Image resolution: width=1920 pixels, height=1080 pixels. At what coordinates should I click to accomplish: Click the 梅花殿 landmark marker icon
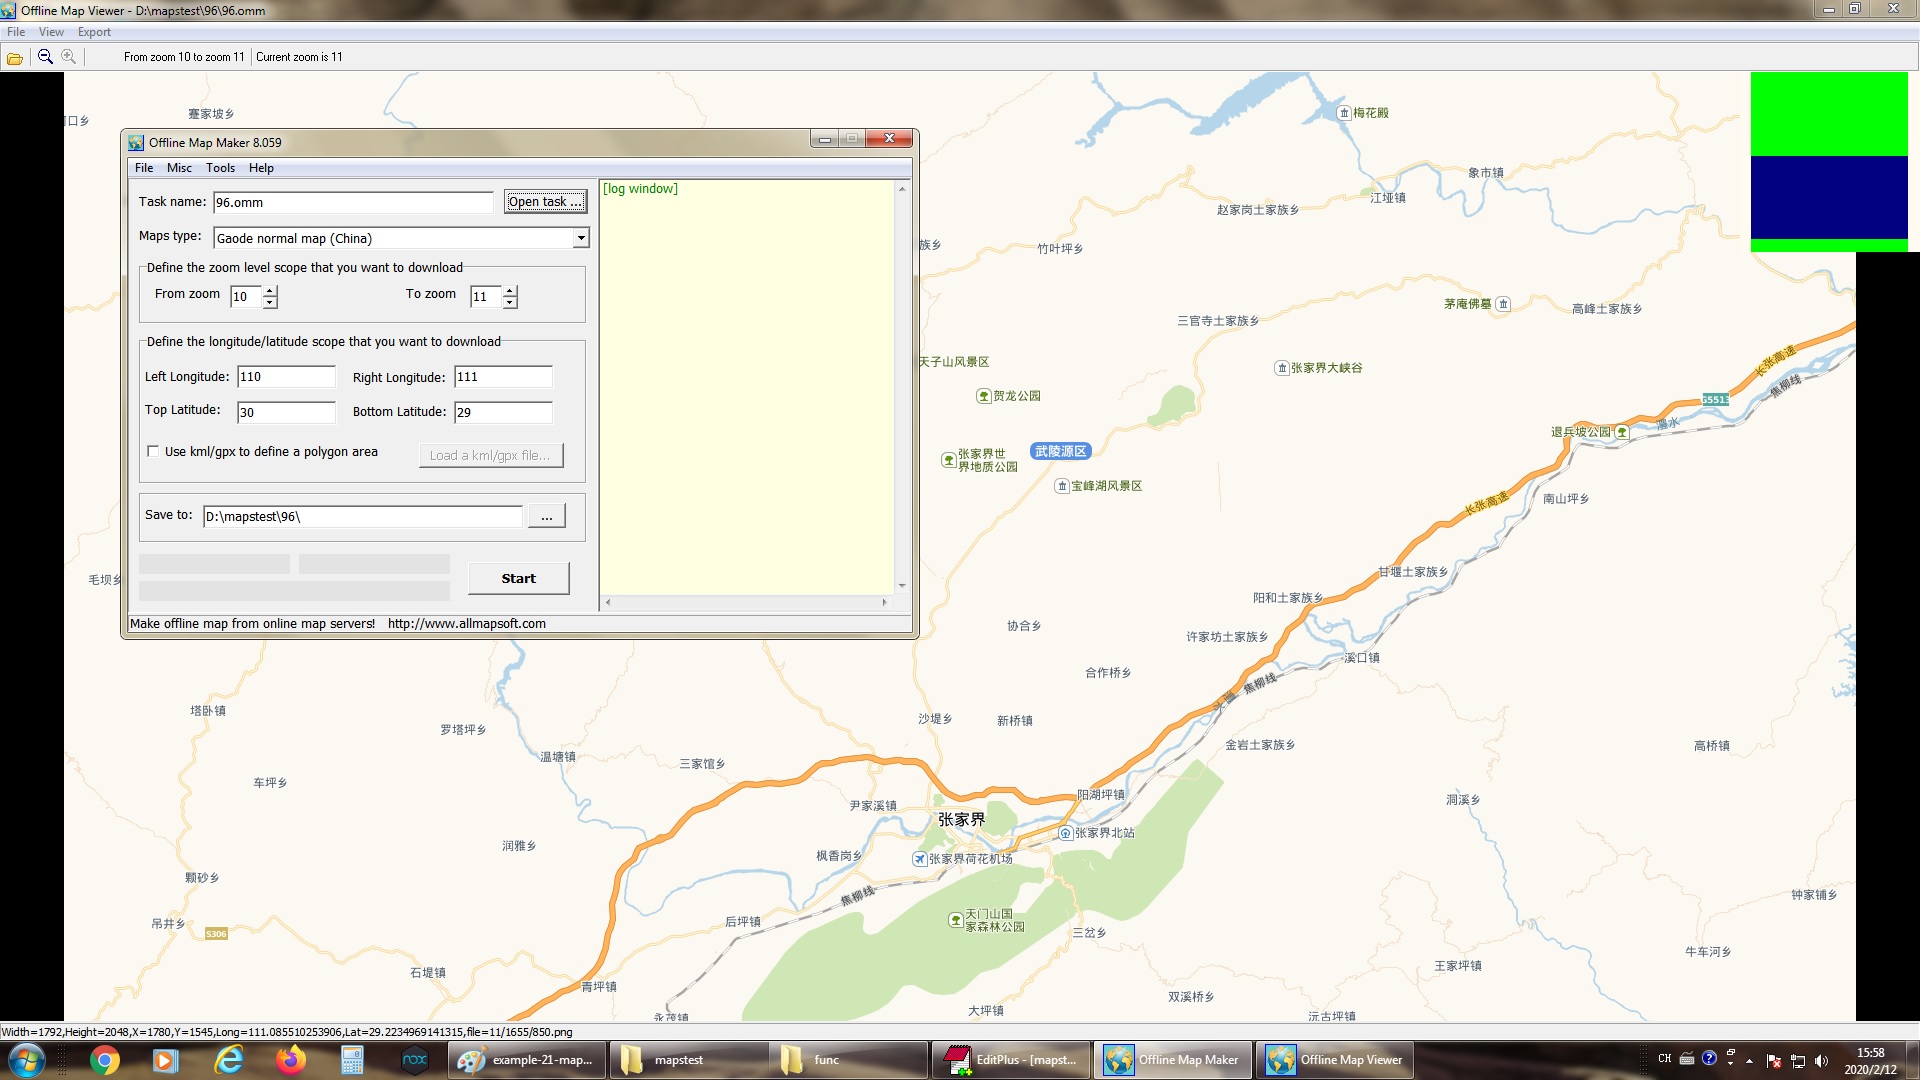pyautogui.click(x=1344, y=113)
